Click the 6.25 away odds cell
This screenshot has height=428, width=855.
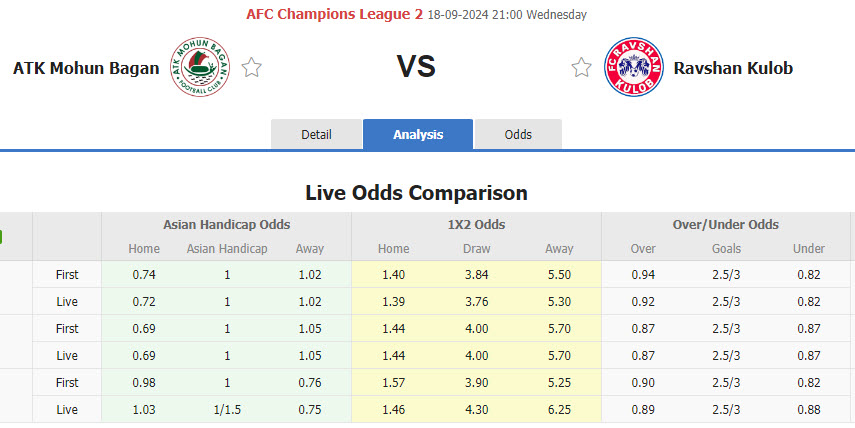(x=559, y=408)
